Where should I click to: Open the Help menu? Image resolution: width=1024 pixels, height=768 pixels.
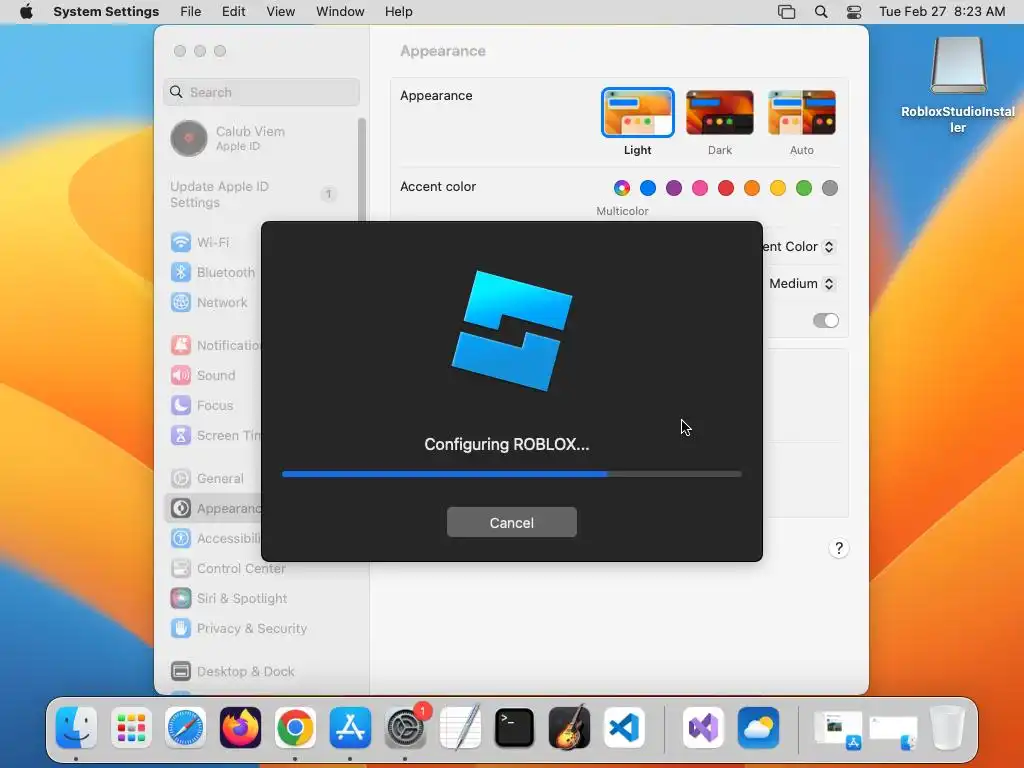[398, 12]
